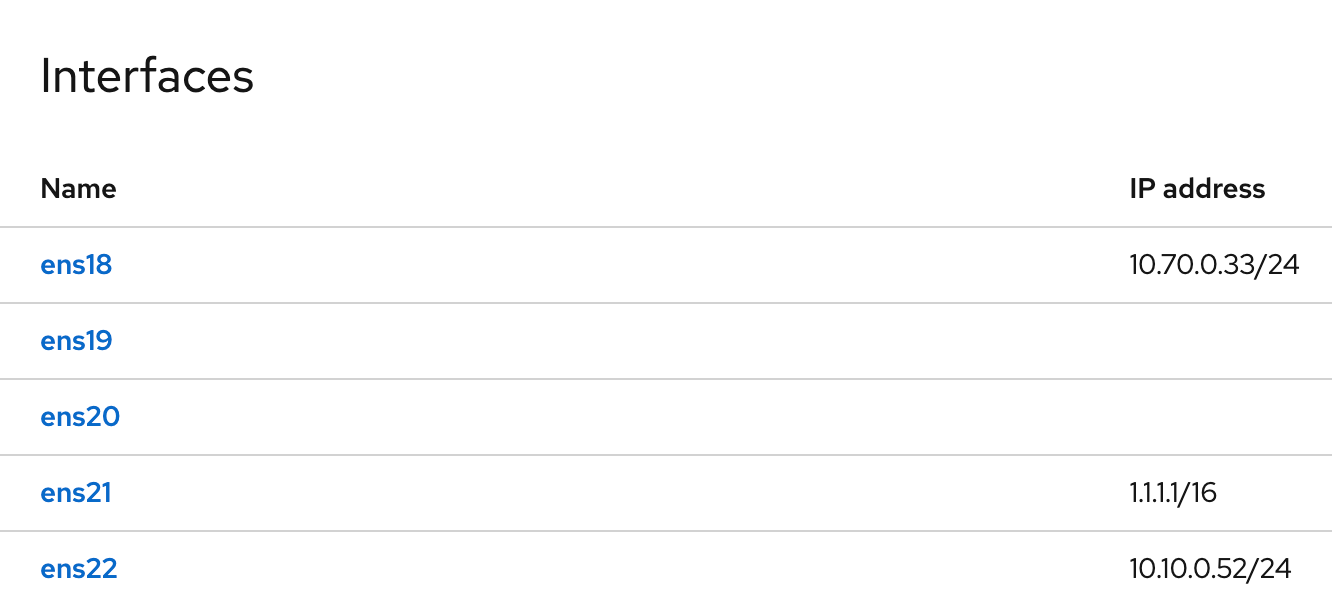The width and height of the screenshot is (1332, 600).
Task: View the ens22 interface link
Action: click(x=79, y=569)
